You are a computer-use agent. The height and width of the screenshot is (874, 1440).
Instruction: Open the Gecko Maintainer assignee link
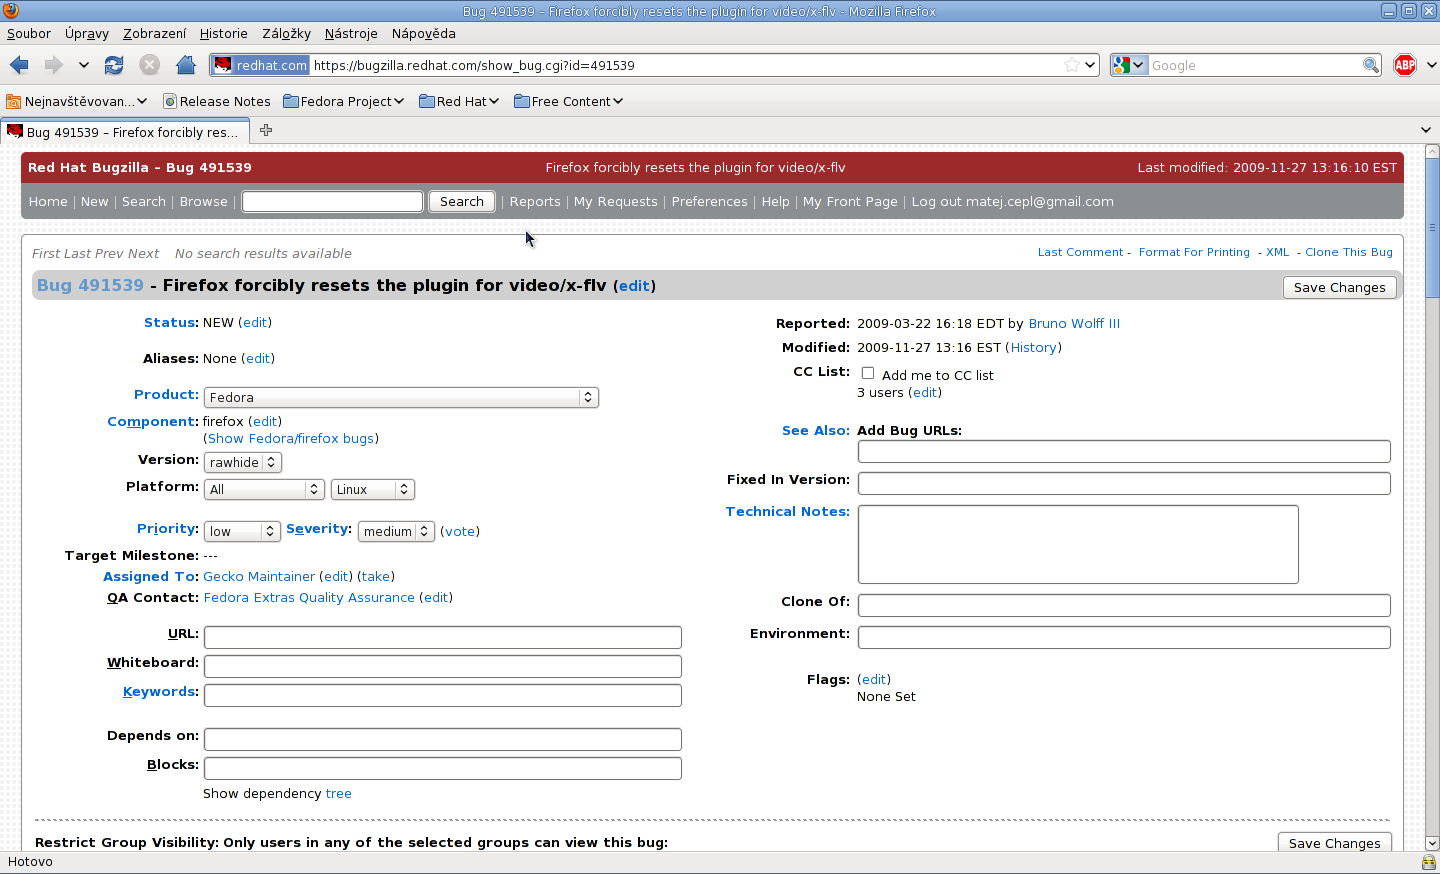(x=259, y=576)
